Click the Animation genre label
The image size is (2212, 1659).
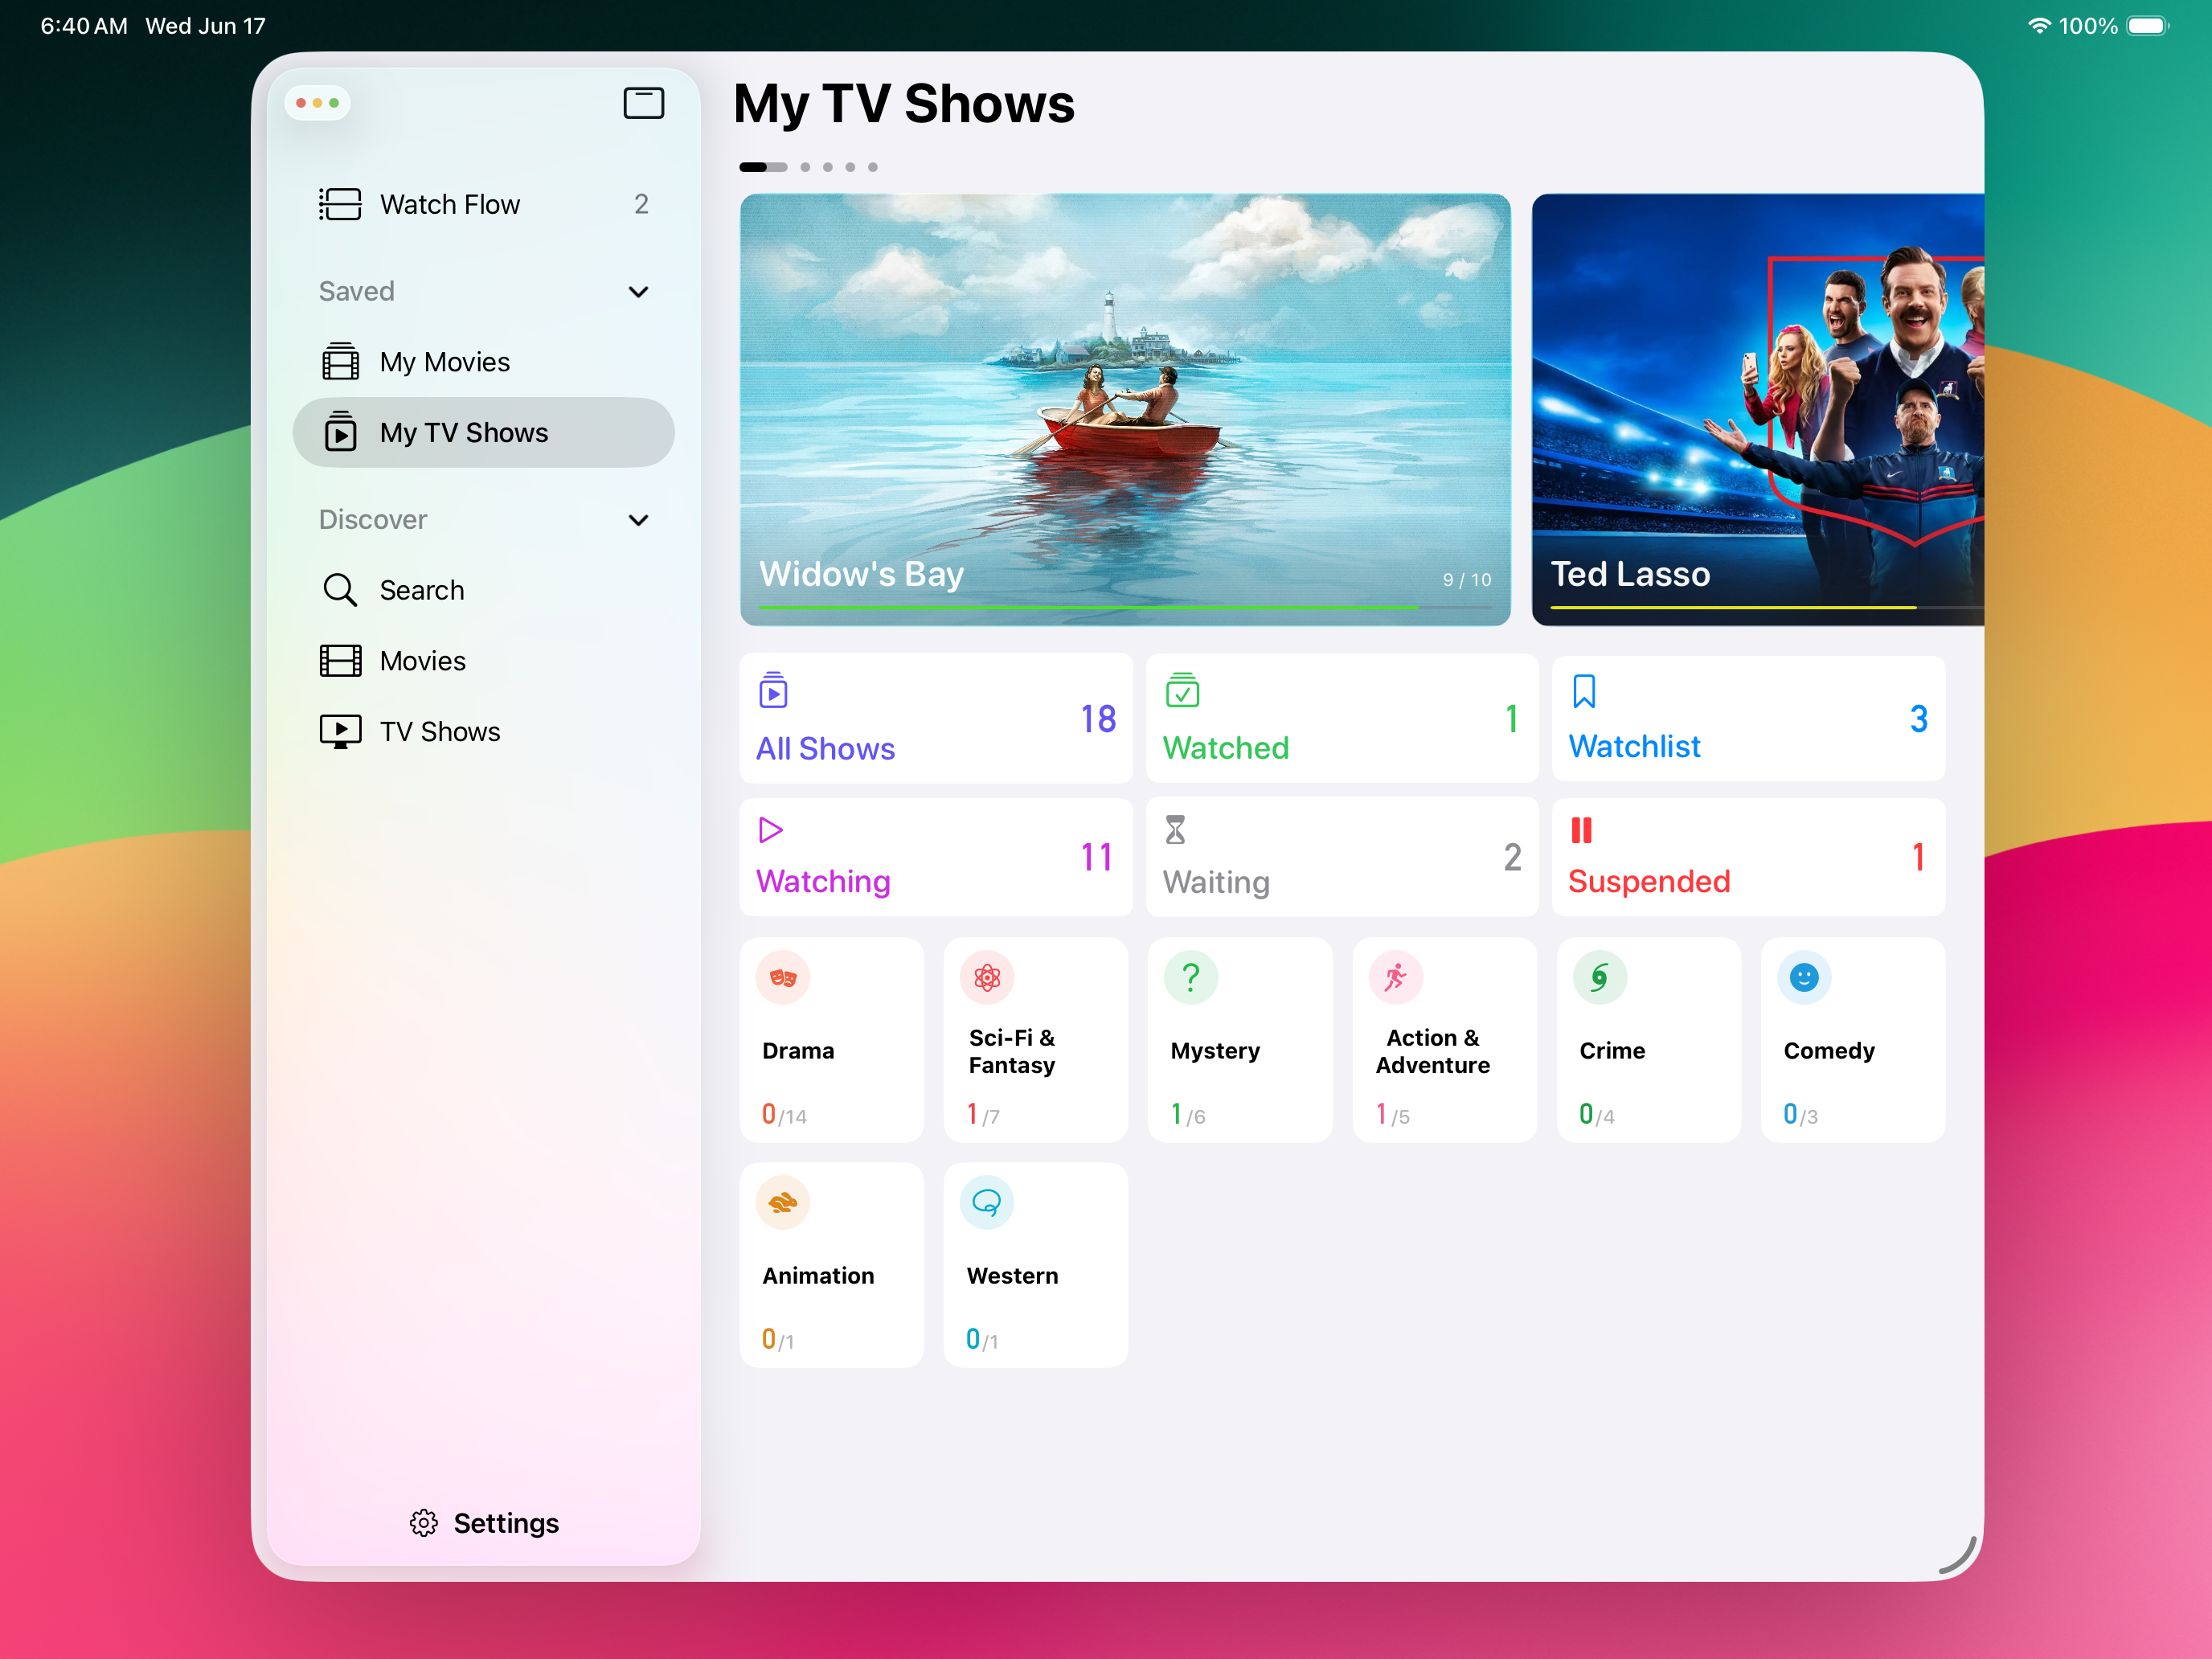(818, 1276)
